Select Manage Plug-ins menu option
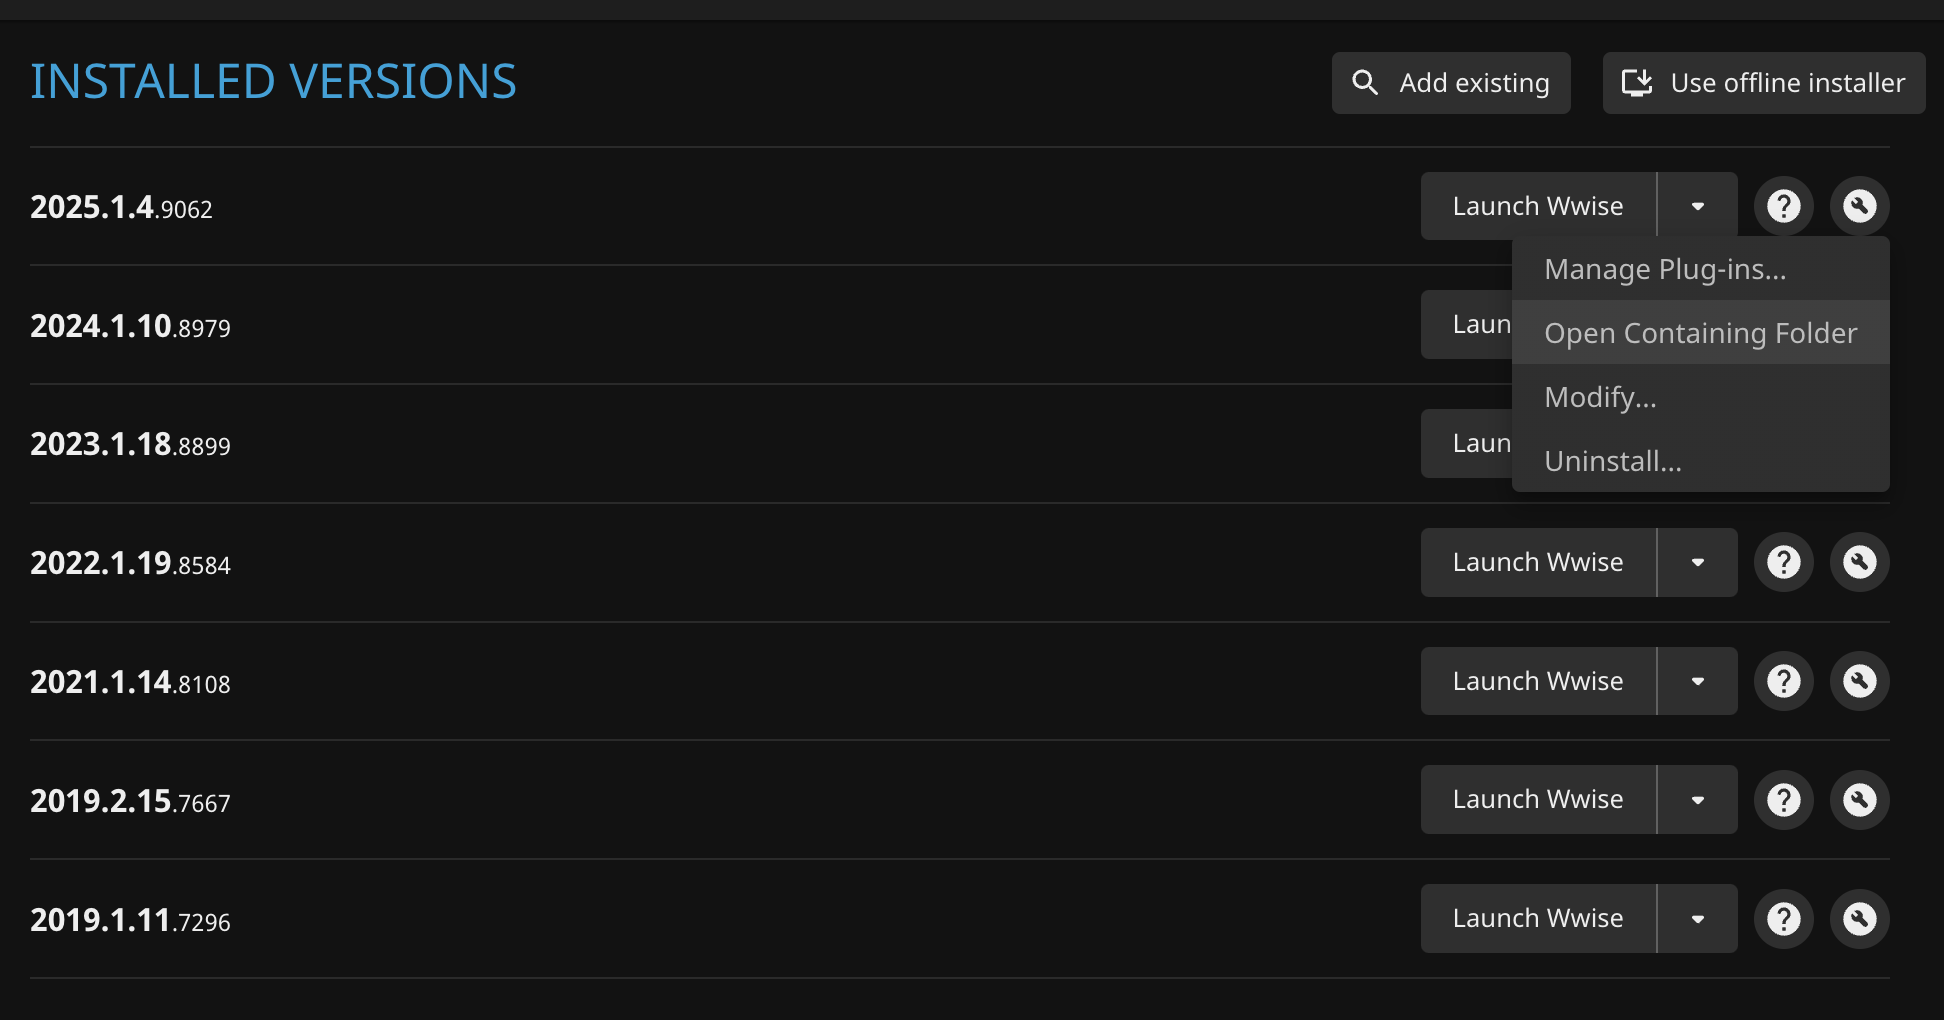1944x1020 pixels. (1665, 269)
